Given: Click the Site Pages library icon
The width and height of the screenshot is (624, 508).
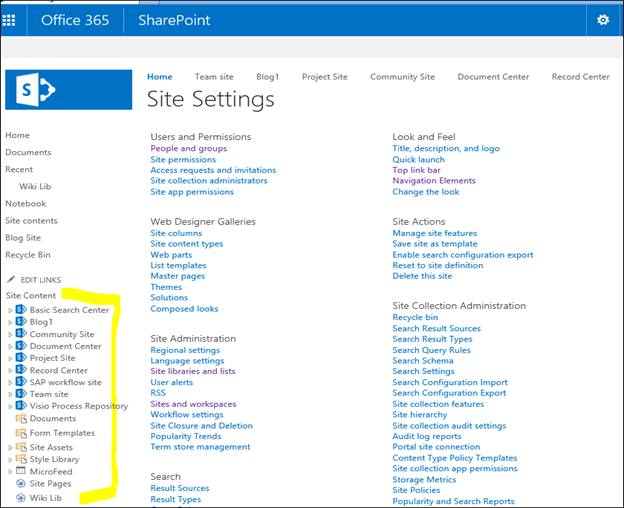Looking at the screenshot, I should pyautogui.click(x=21, y=484).
